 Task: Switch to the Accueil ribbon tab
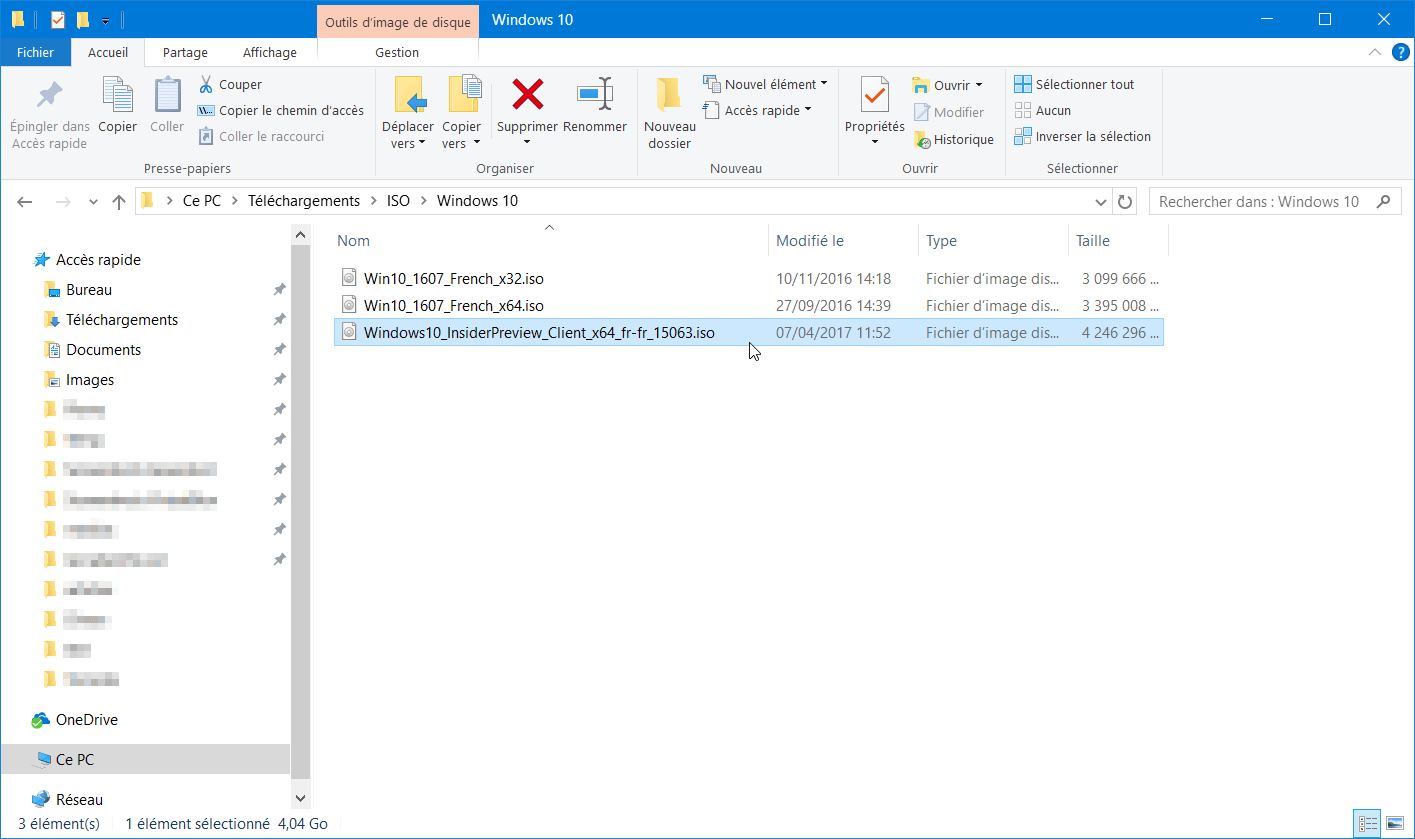107,52
